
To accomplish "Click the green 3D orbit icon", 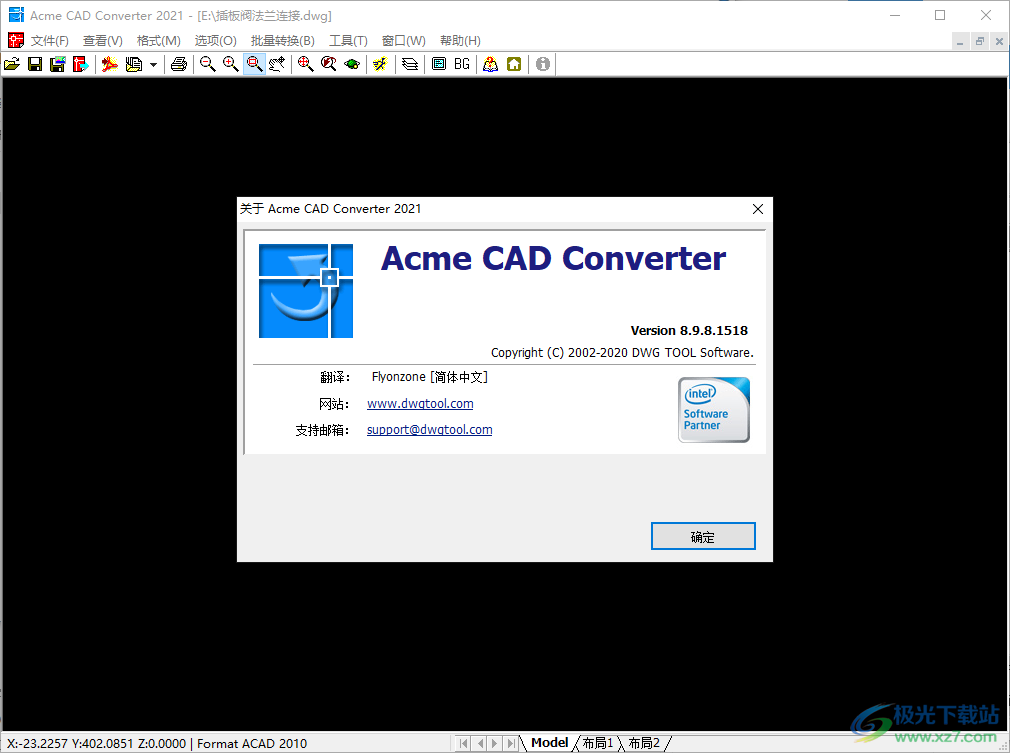I will (352, 64).
